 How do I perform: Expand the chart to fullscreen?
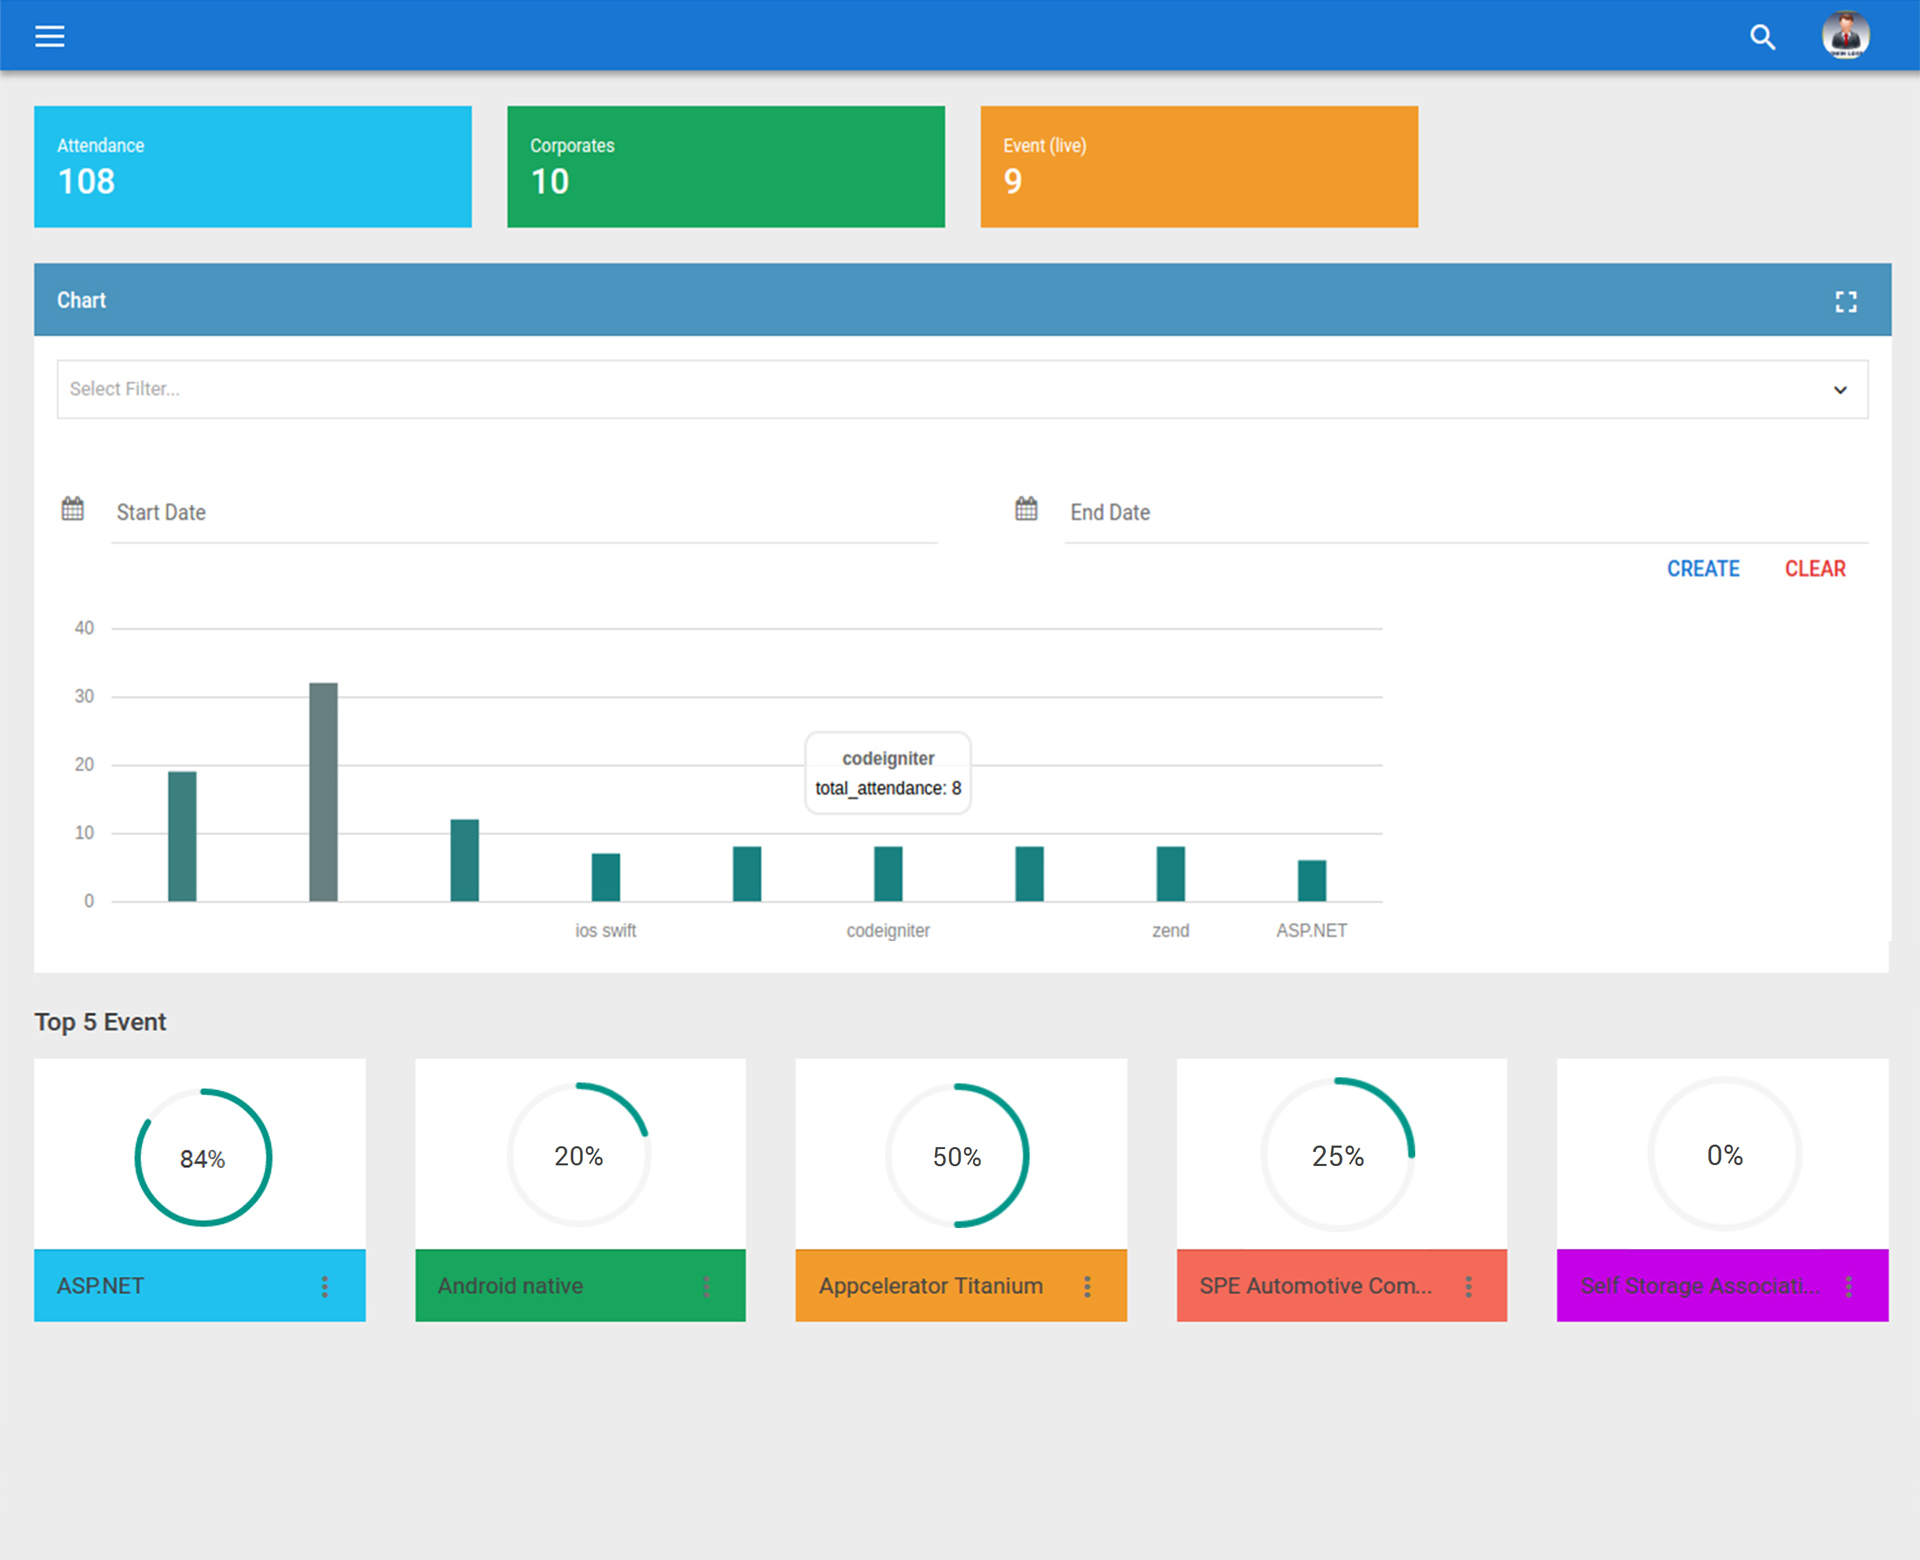1846,301
